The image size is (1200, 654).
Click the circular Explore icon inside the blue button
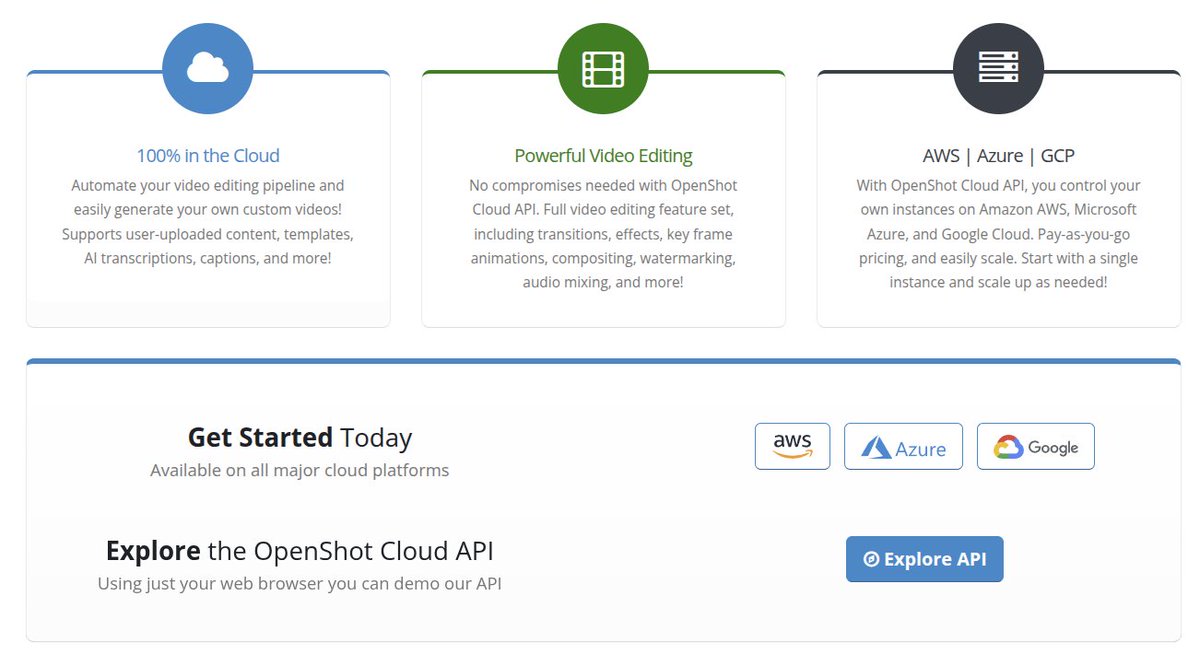pos(872,559)
